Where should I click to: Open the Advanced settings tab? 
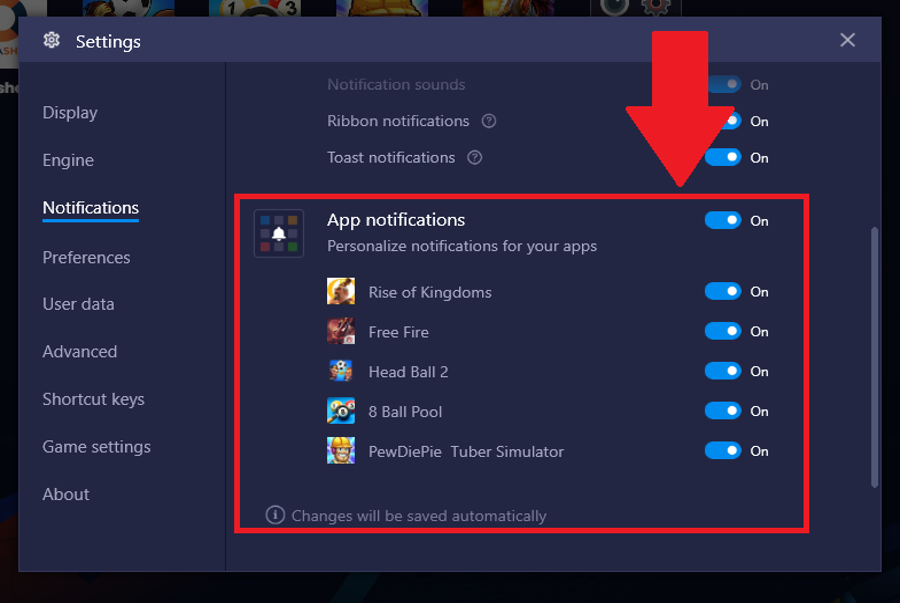80,352
